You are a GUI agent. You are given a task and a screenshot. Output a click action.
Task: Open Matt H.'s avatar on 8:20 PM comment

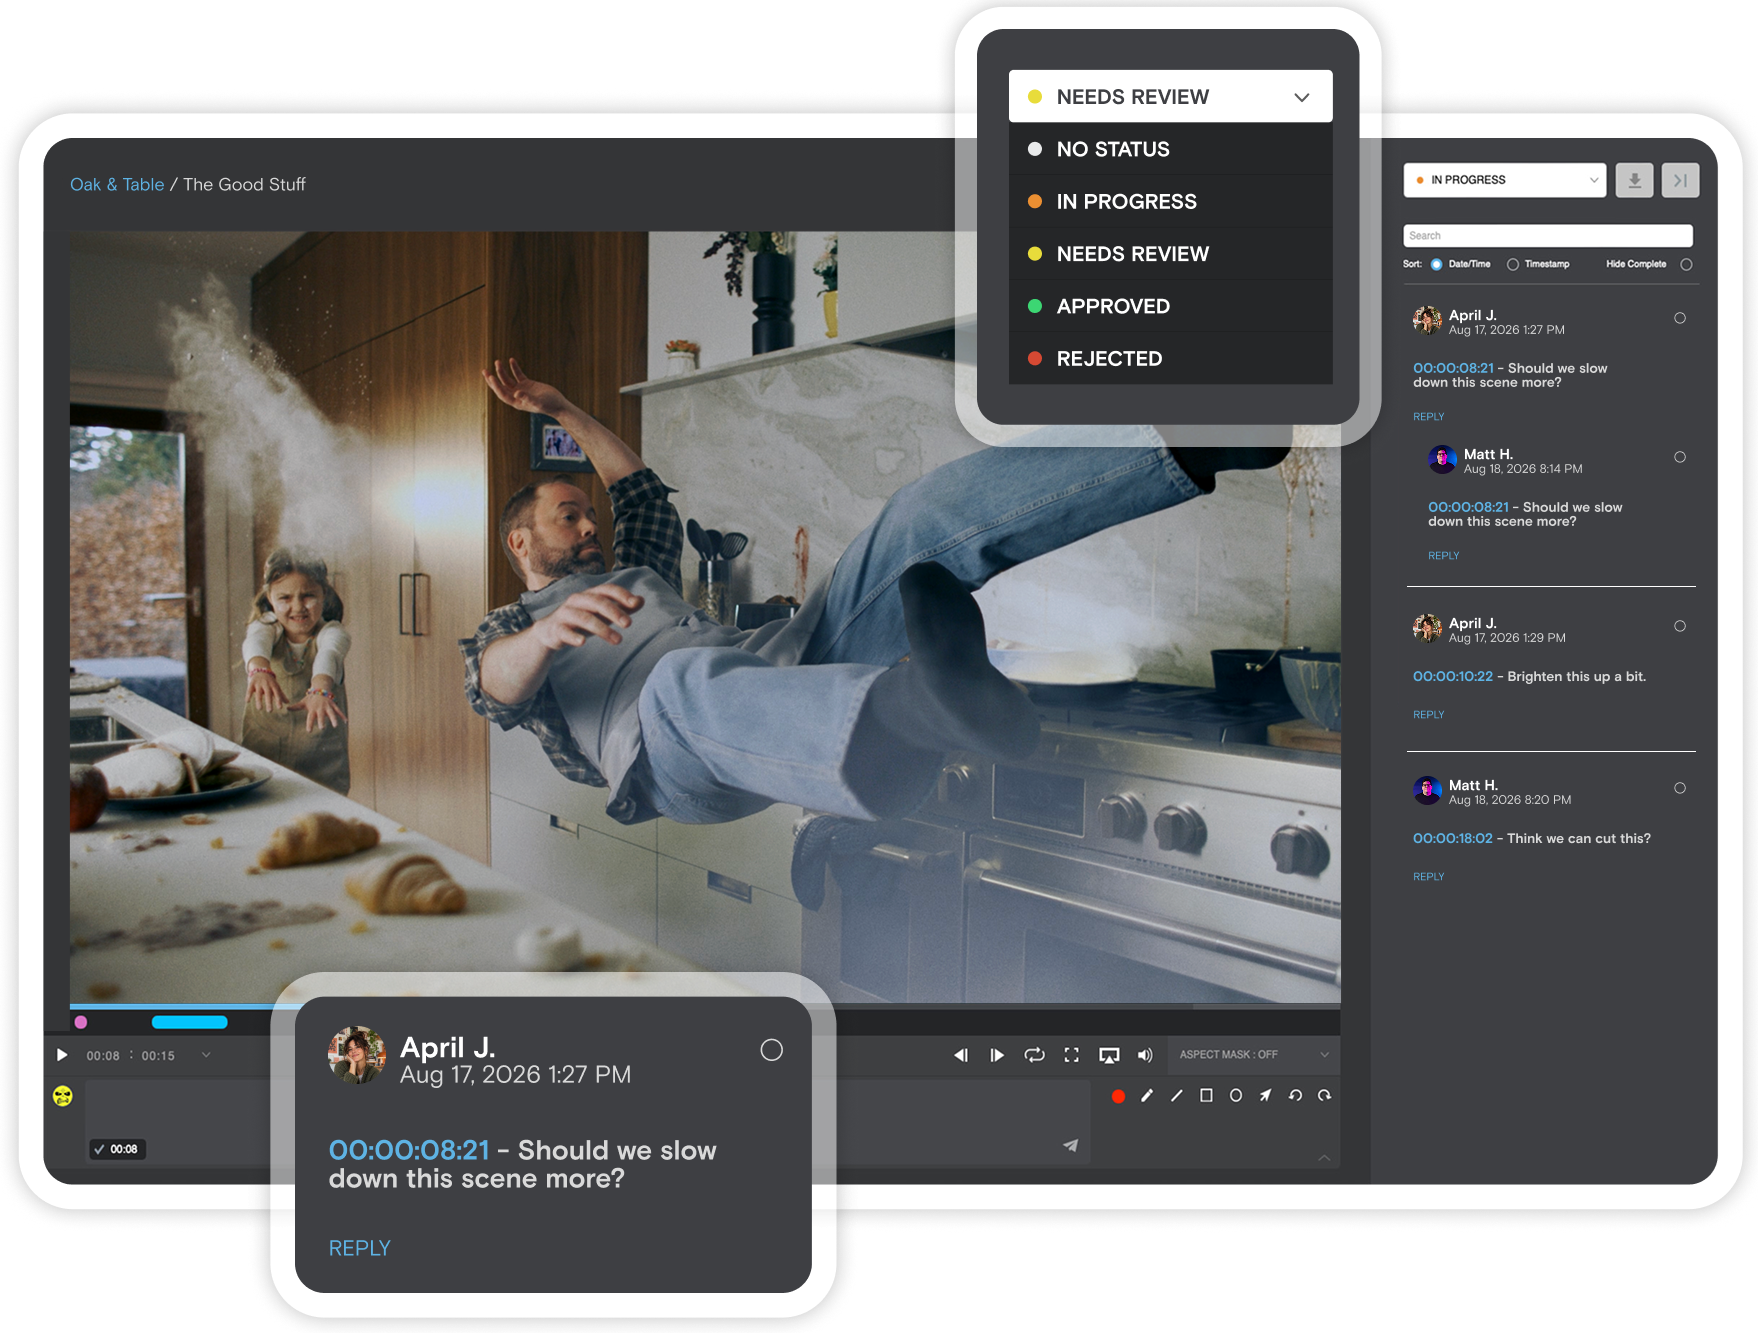[1427, 791]
